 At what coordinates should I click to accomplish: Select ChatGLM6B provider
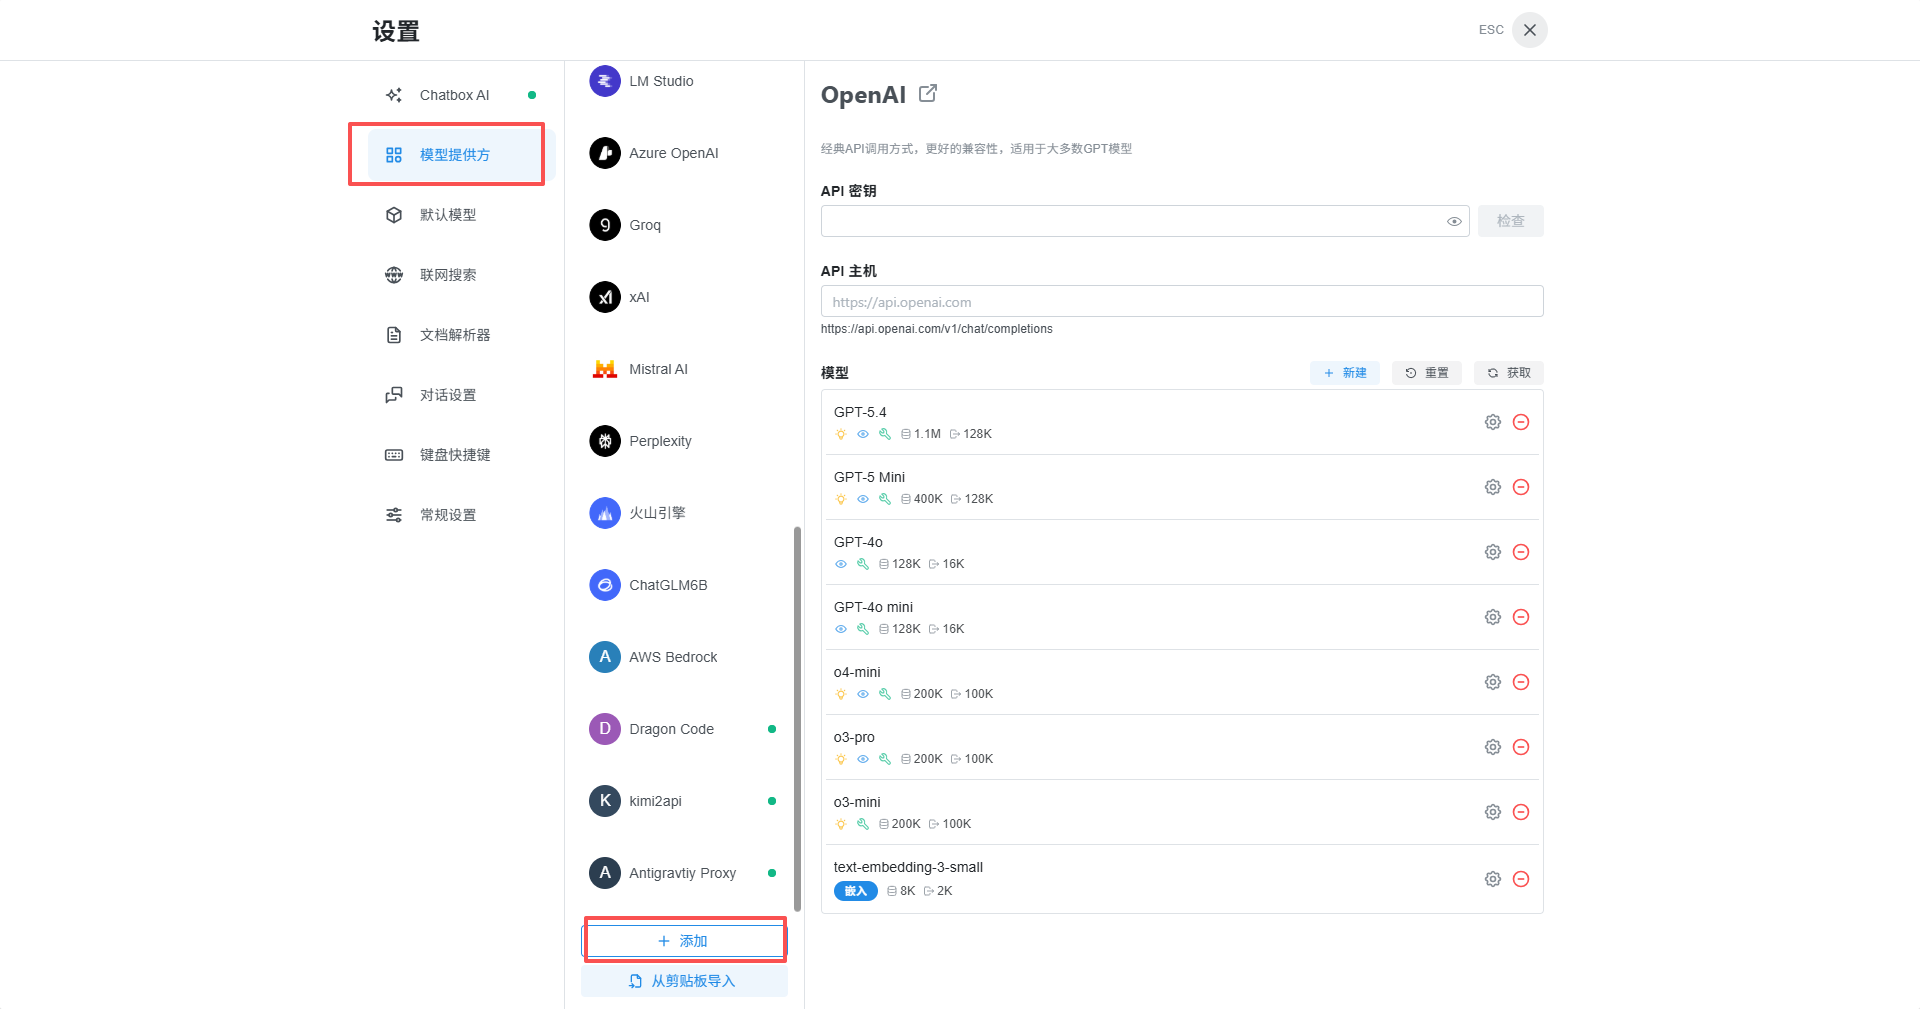tap(683, 585)
